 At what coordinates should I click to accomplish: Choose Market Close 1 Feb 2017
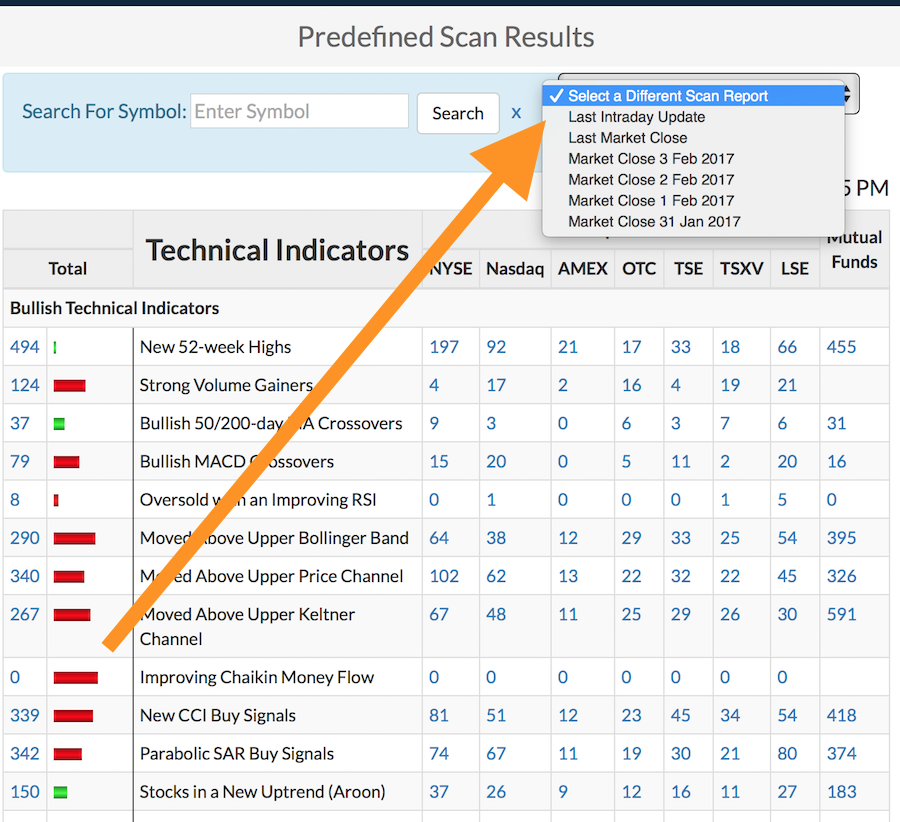click(x=651, y=201)
